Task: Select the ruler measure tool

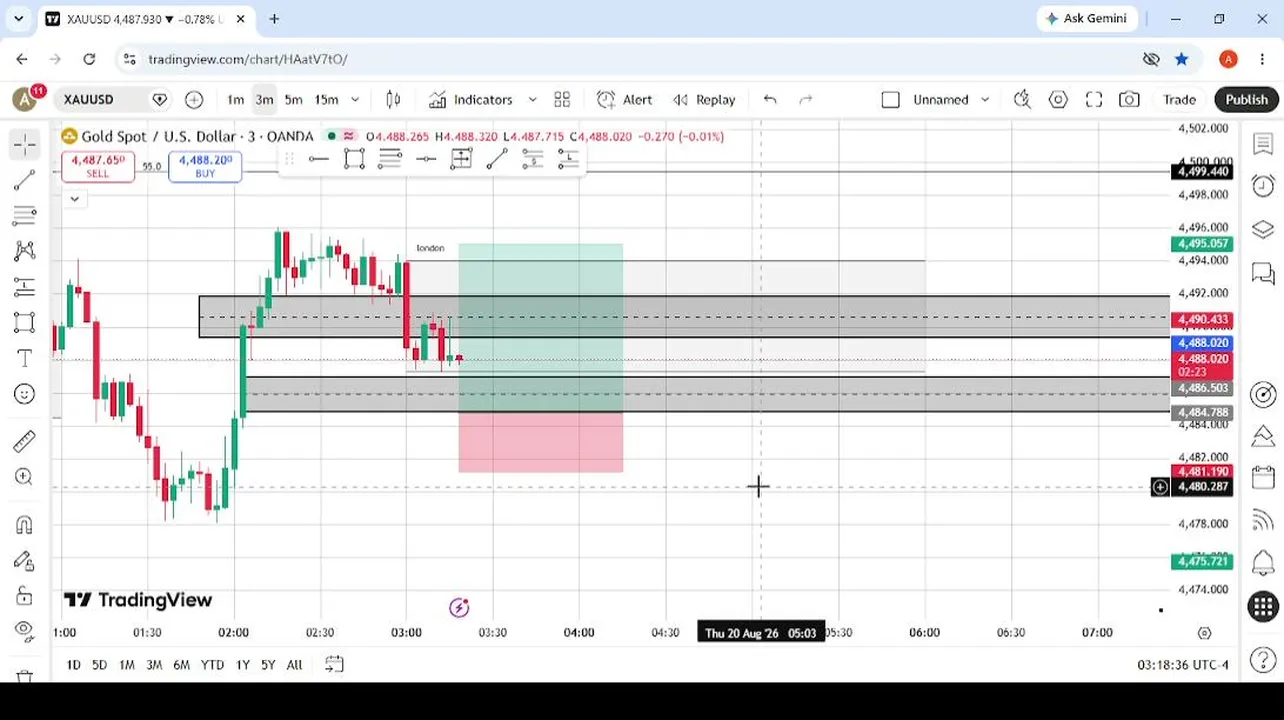Action: [25, 441]
